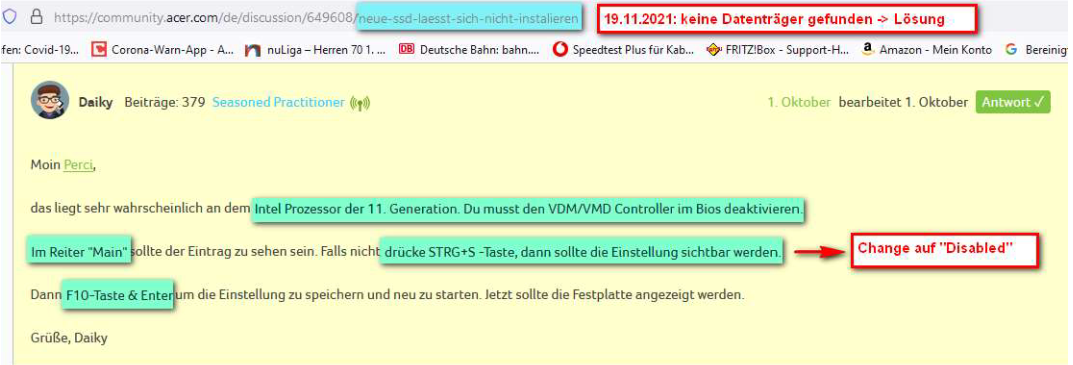Click the text 'bearbeitet 1. Oktober'
This screenshot has width=1073, height=365.
point(903,103)
